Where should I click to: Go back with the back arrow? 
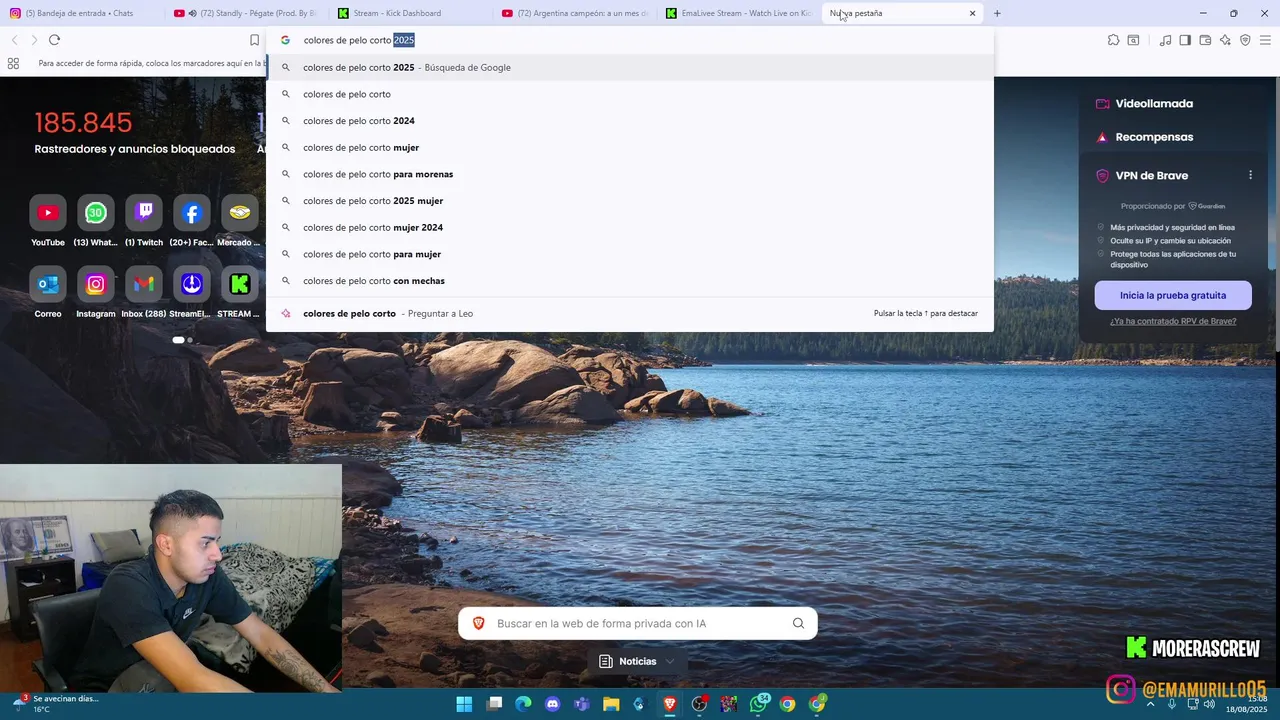pyautogui.click(x=14, y=40)
